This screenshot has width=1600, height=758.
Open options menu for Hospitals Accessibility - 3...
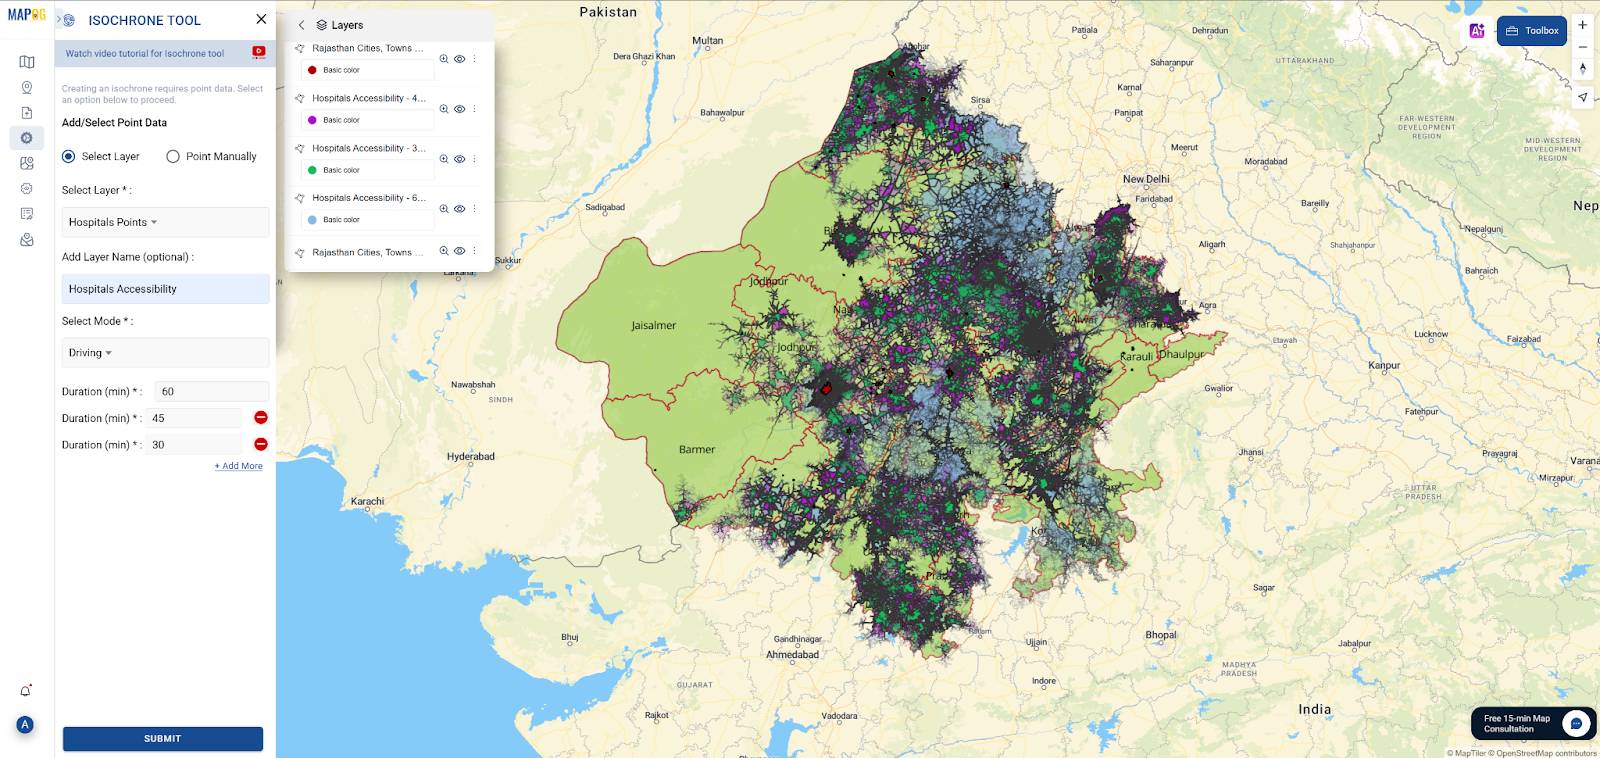click(x=474, y=159)
